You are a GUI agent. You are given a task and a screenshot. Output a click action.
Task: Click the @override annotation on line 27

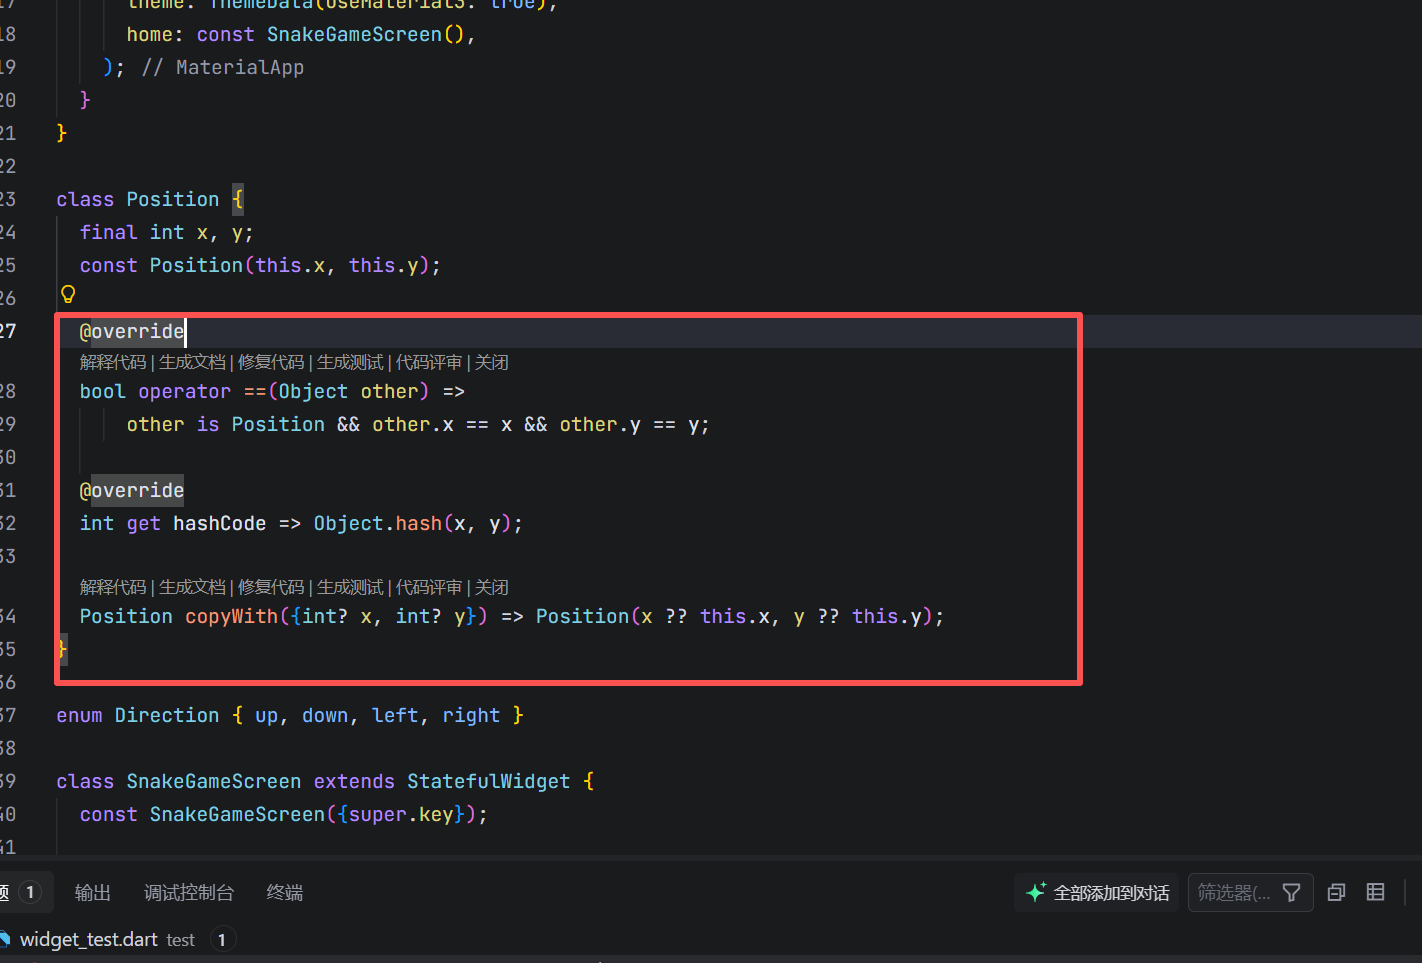point(132,331)
